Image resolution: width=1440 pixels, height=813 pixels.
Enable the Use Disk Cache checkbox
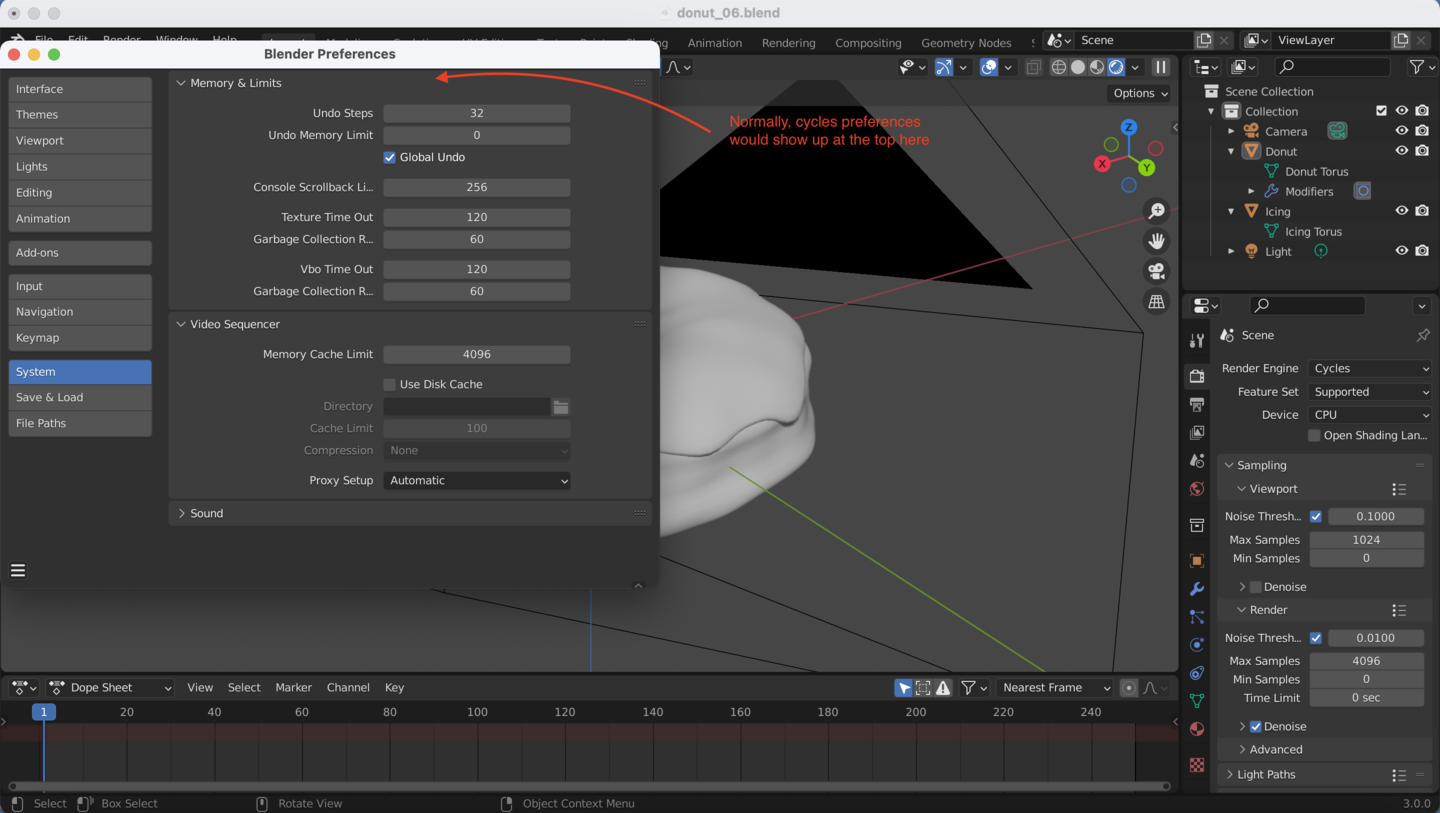click(390, 384)
